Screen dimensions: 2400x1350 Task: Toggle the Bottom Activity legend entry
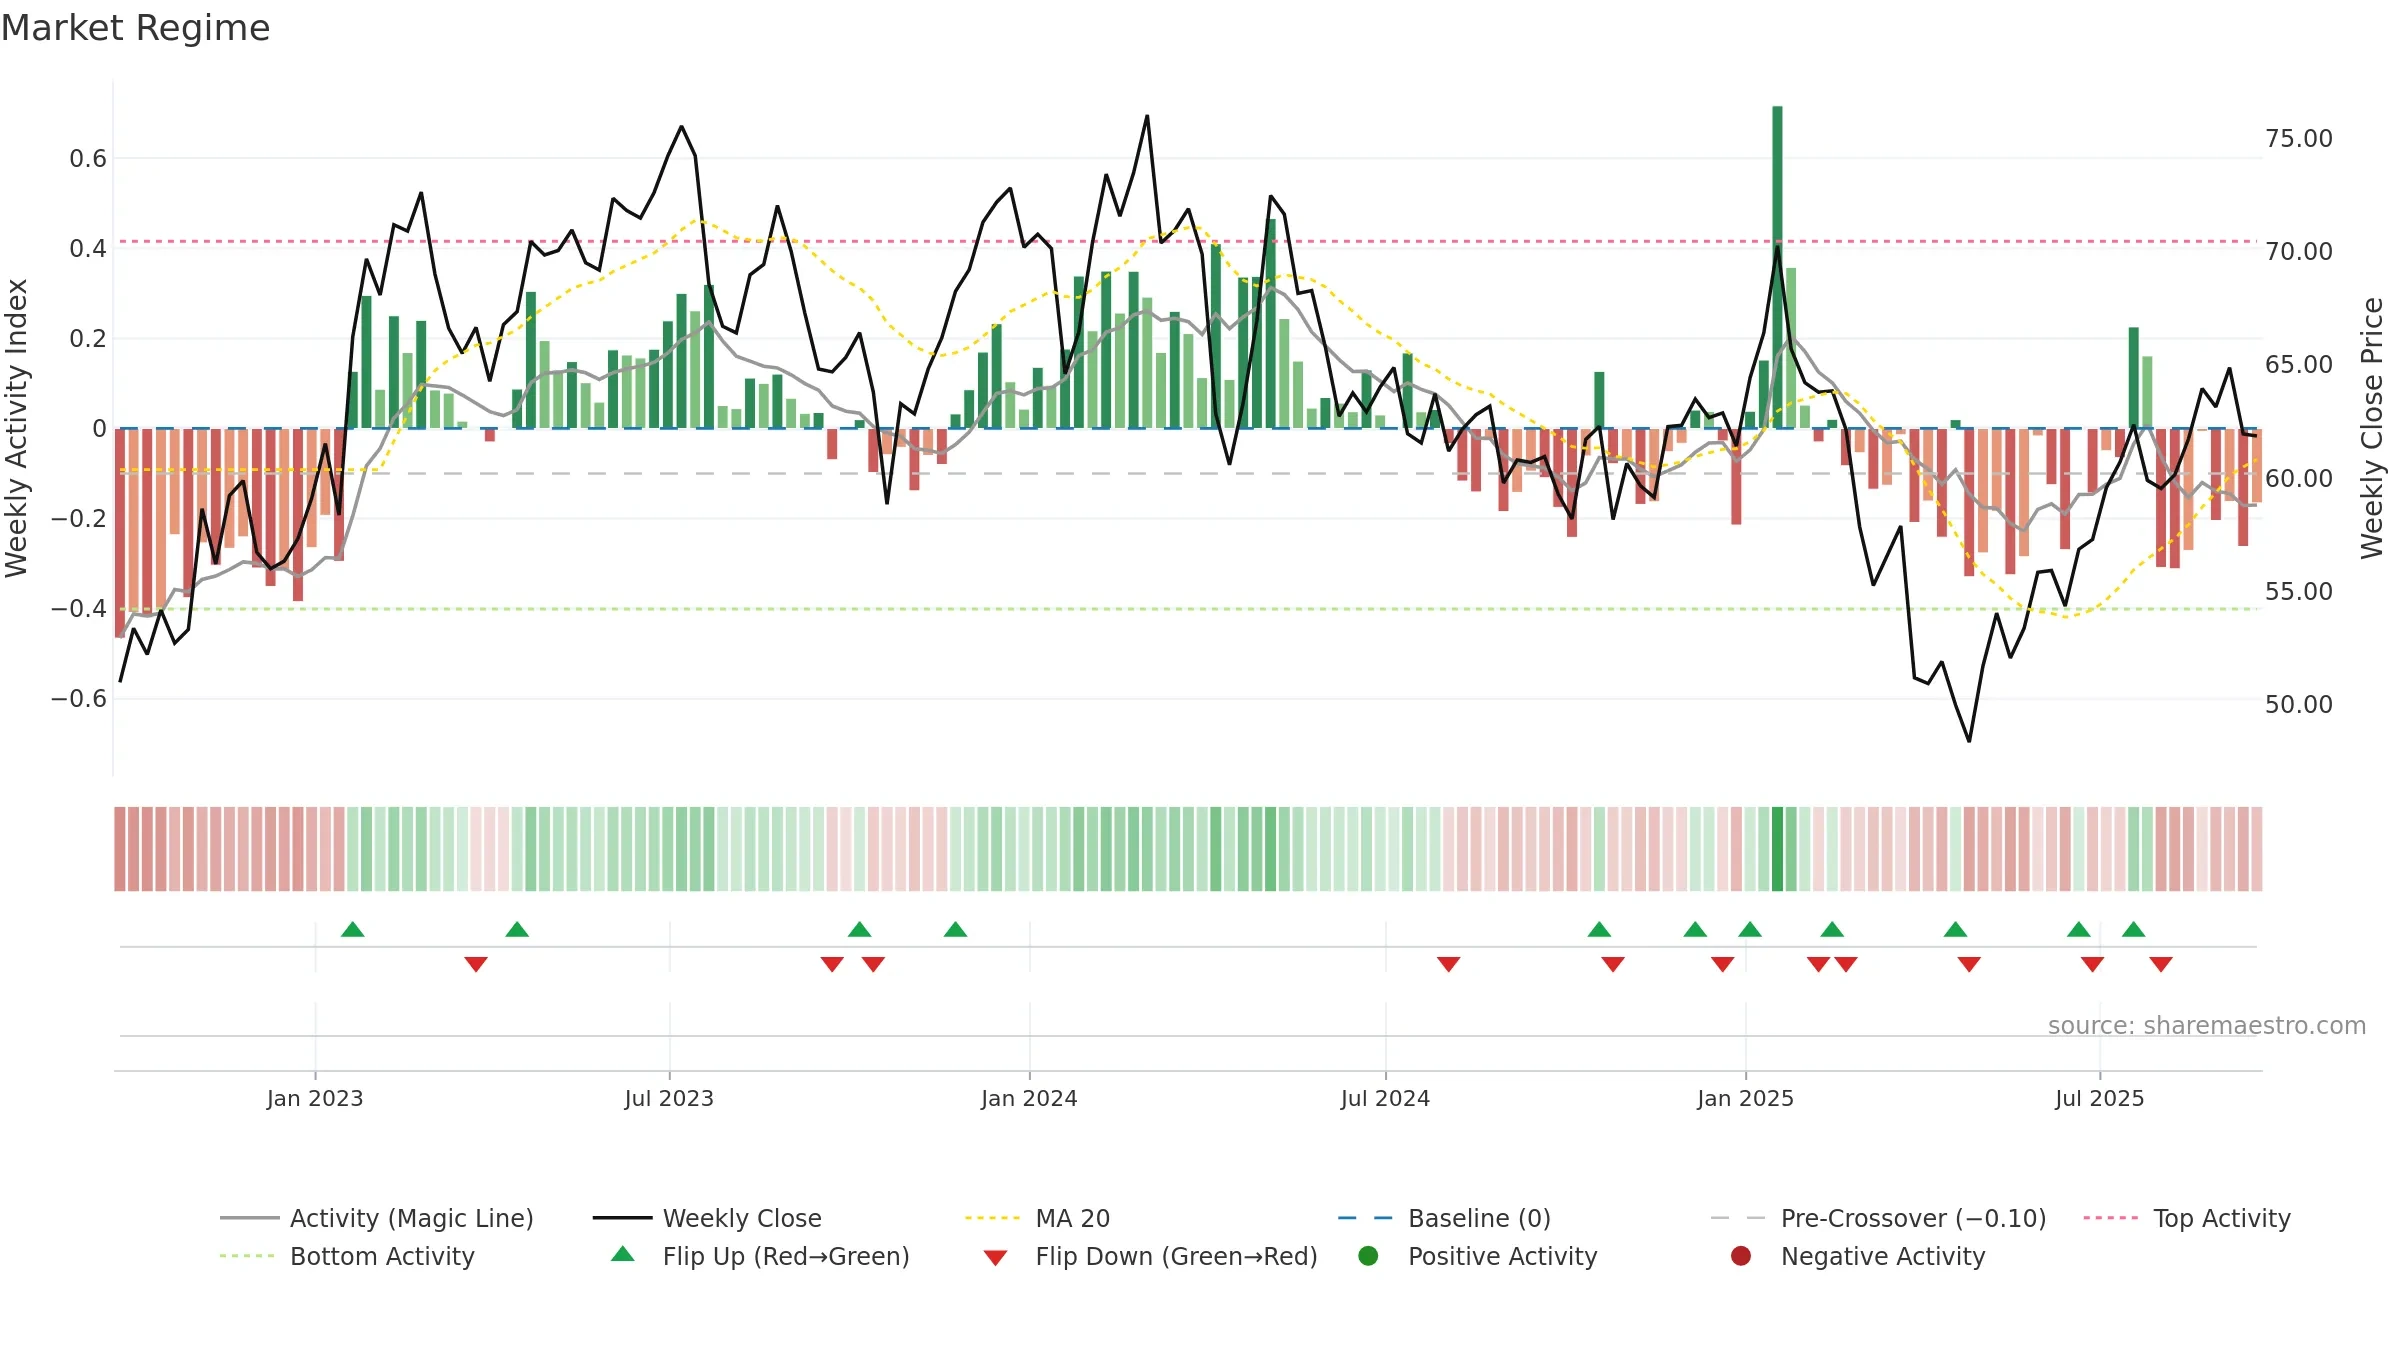(347, 1256)
